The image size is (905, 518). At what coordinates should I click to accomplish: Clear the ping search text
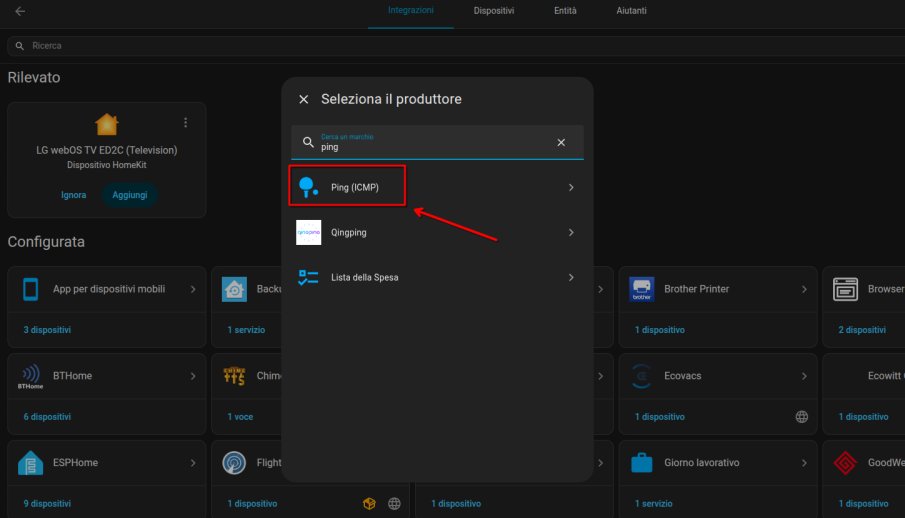click(561, 142)
